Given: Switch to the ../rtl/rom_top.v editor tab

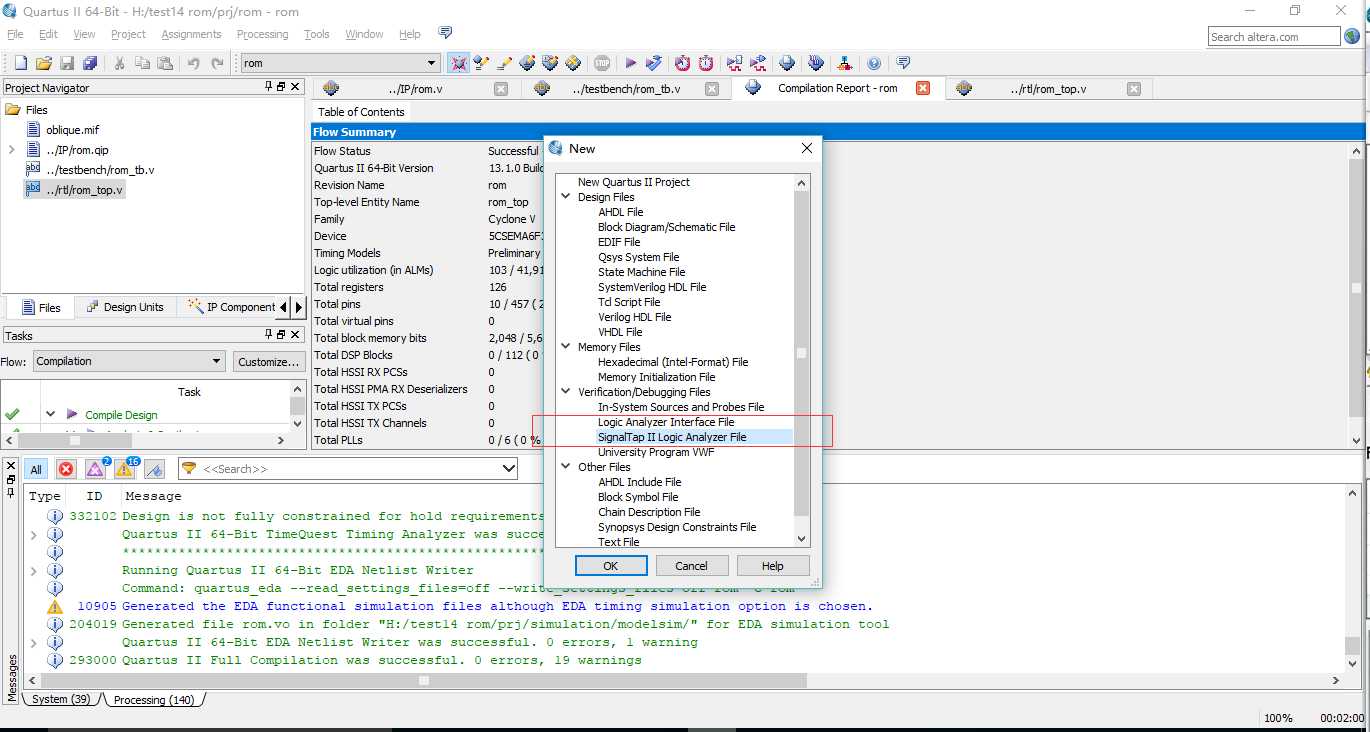Looking at the screenshot, I should (1047, 89).
